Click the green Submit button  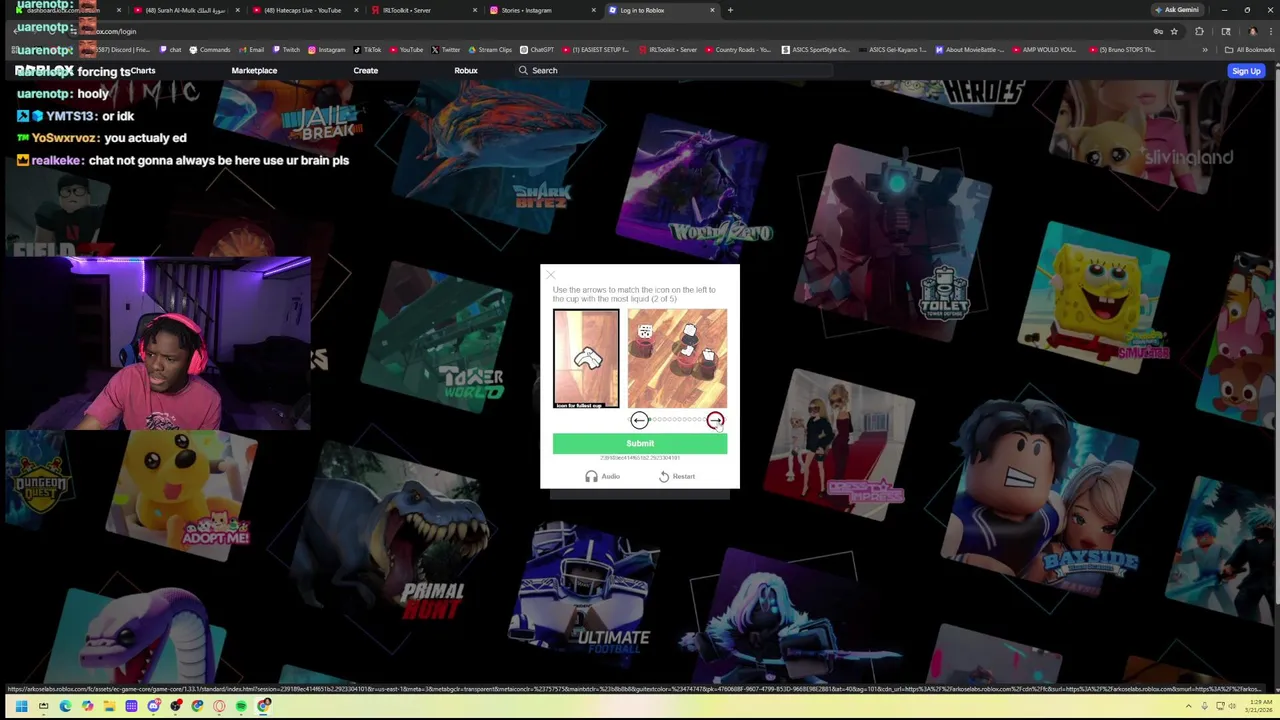coord(640,444)
